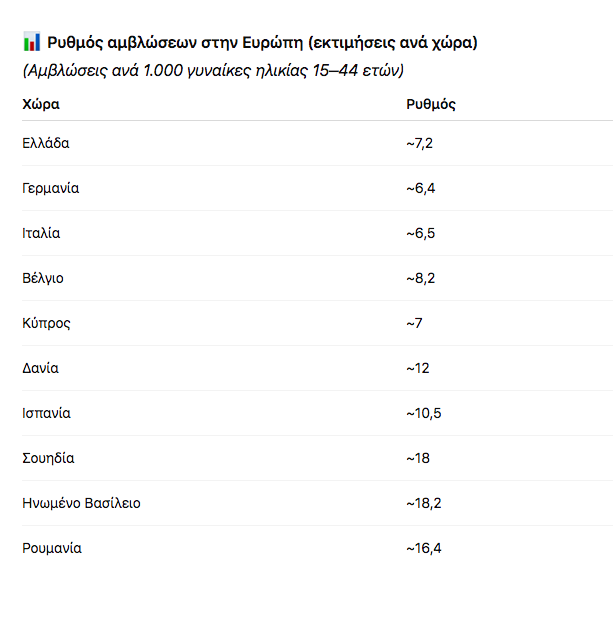This screenshot has height=639, width=613.
Task: Click the Κύπρος country cell
Action: [46, 323]
